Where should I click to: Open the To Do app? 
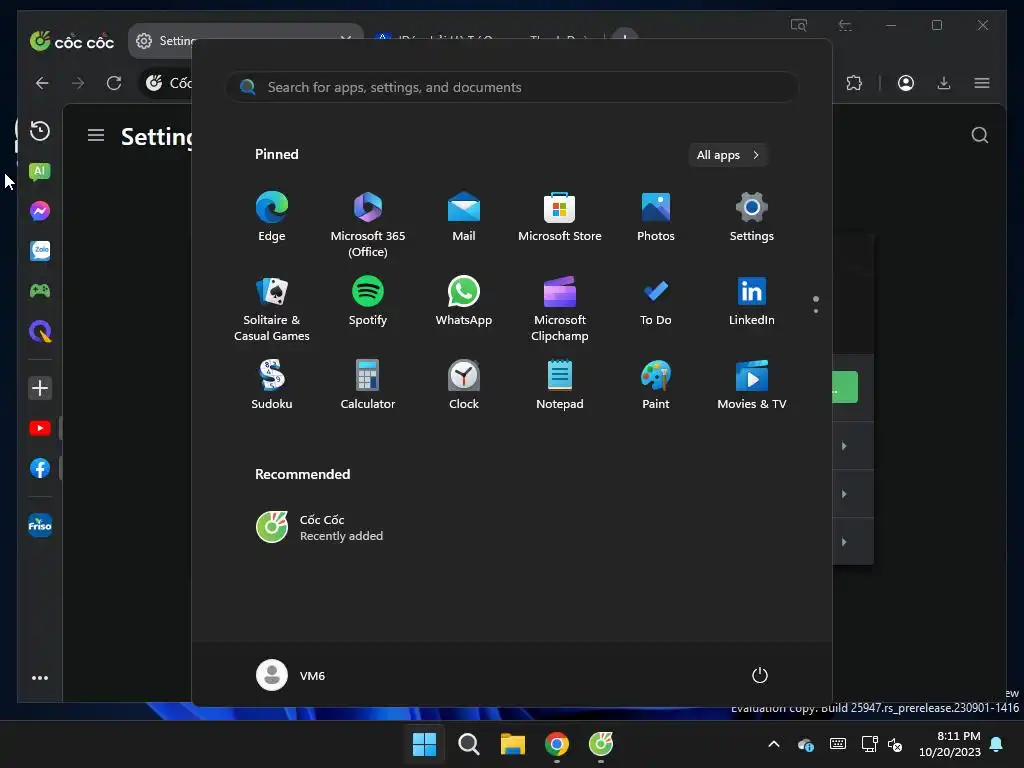point(656,301)
